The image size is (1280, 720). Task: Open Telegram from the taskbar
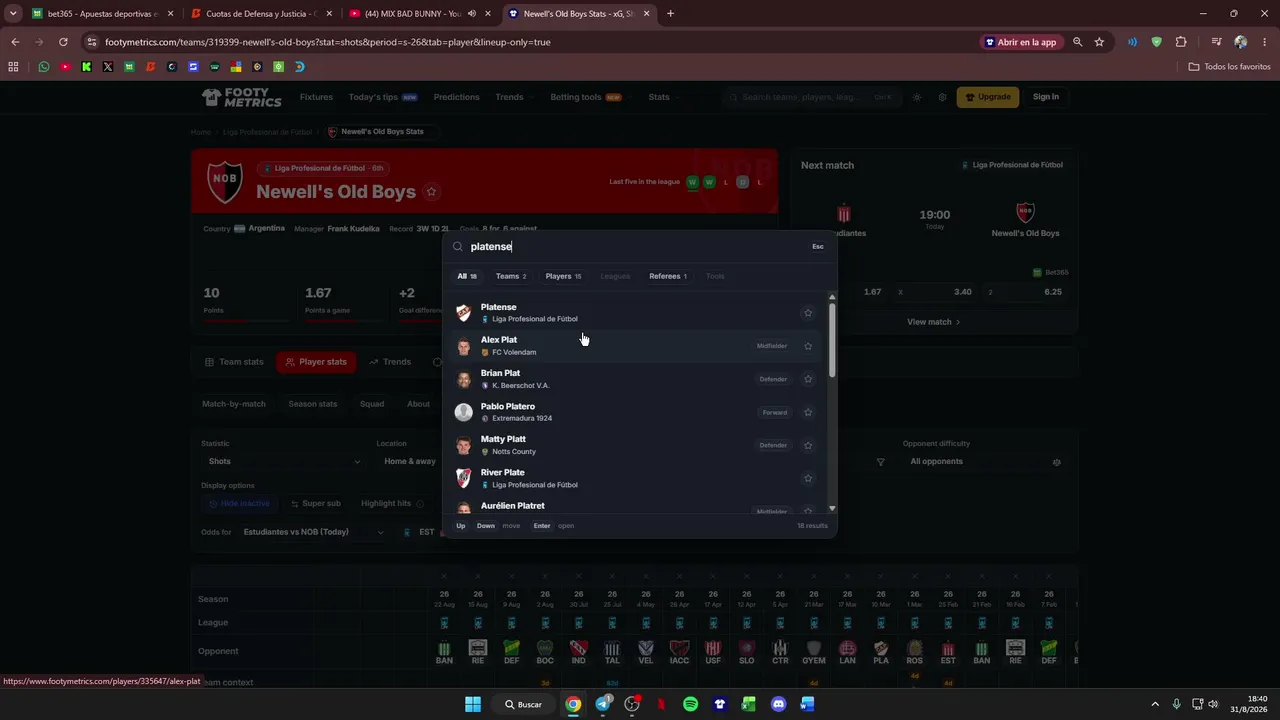pos(602,704)
